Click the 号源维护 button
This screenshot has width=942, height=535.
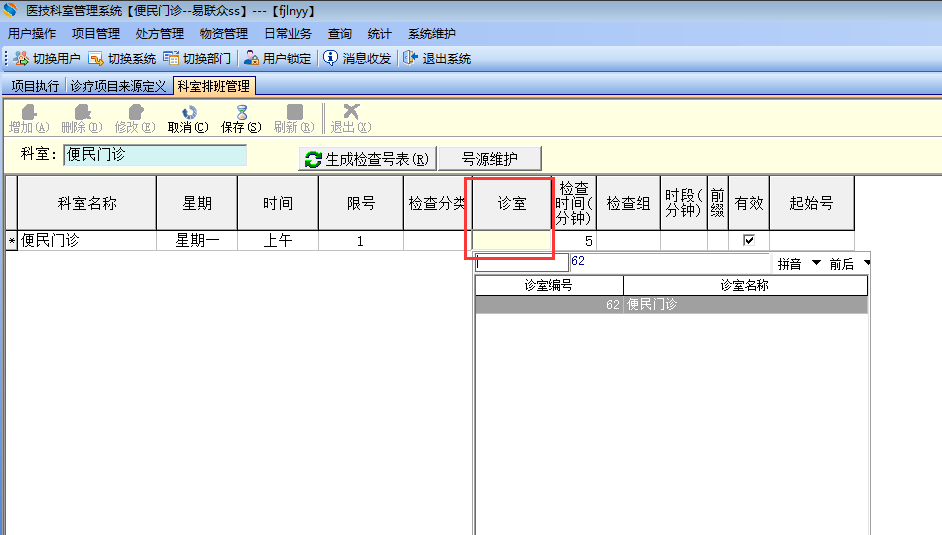click(x=490, y=159)
